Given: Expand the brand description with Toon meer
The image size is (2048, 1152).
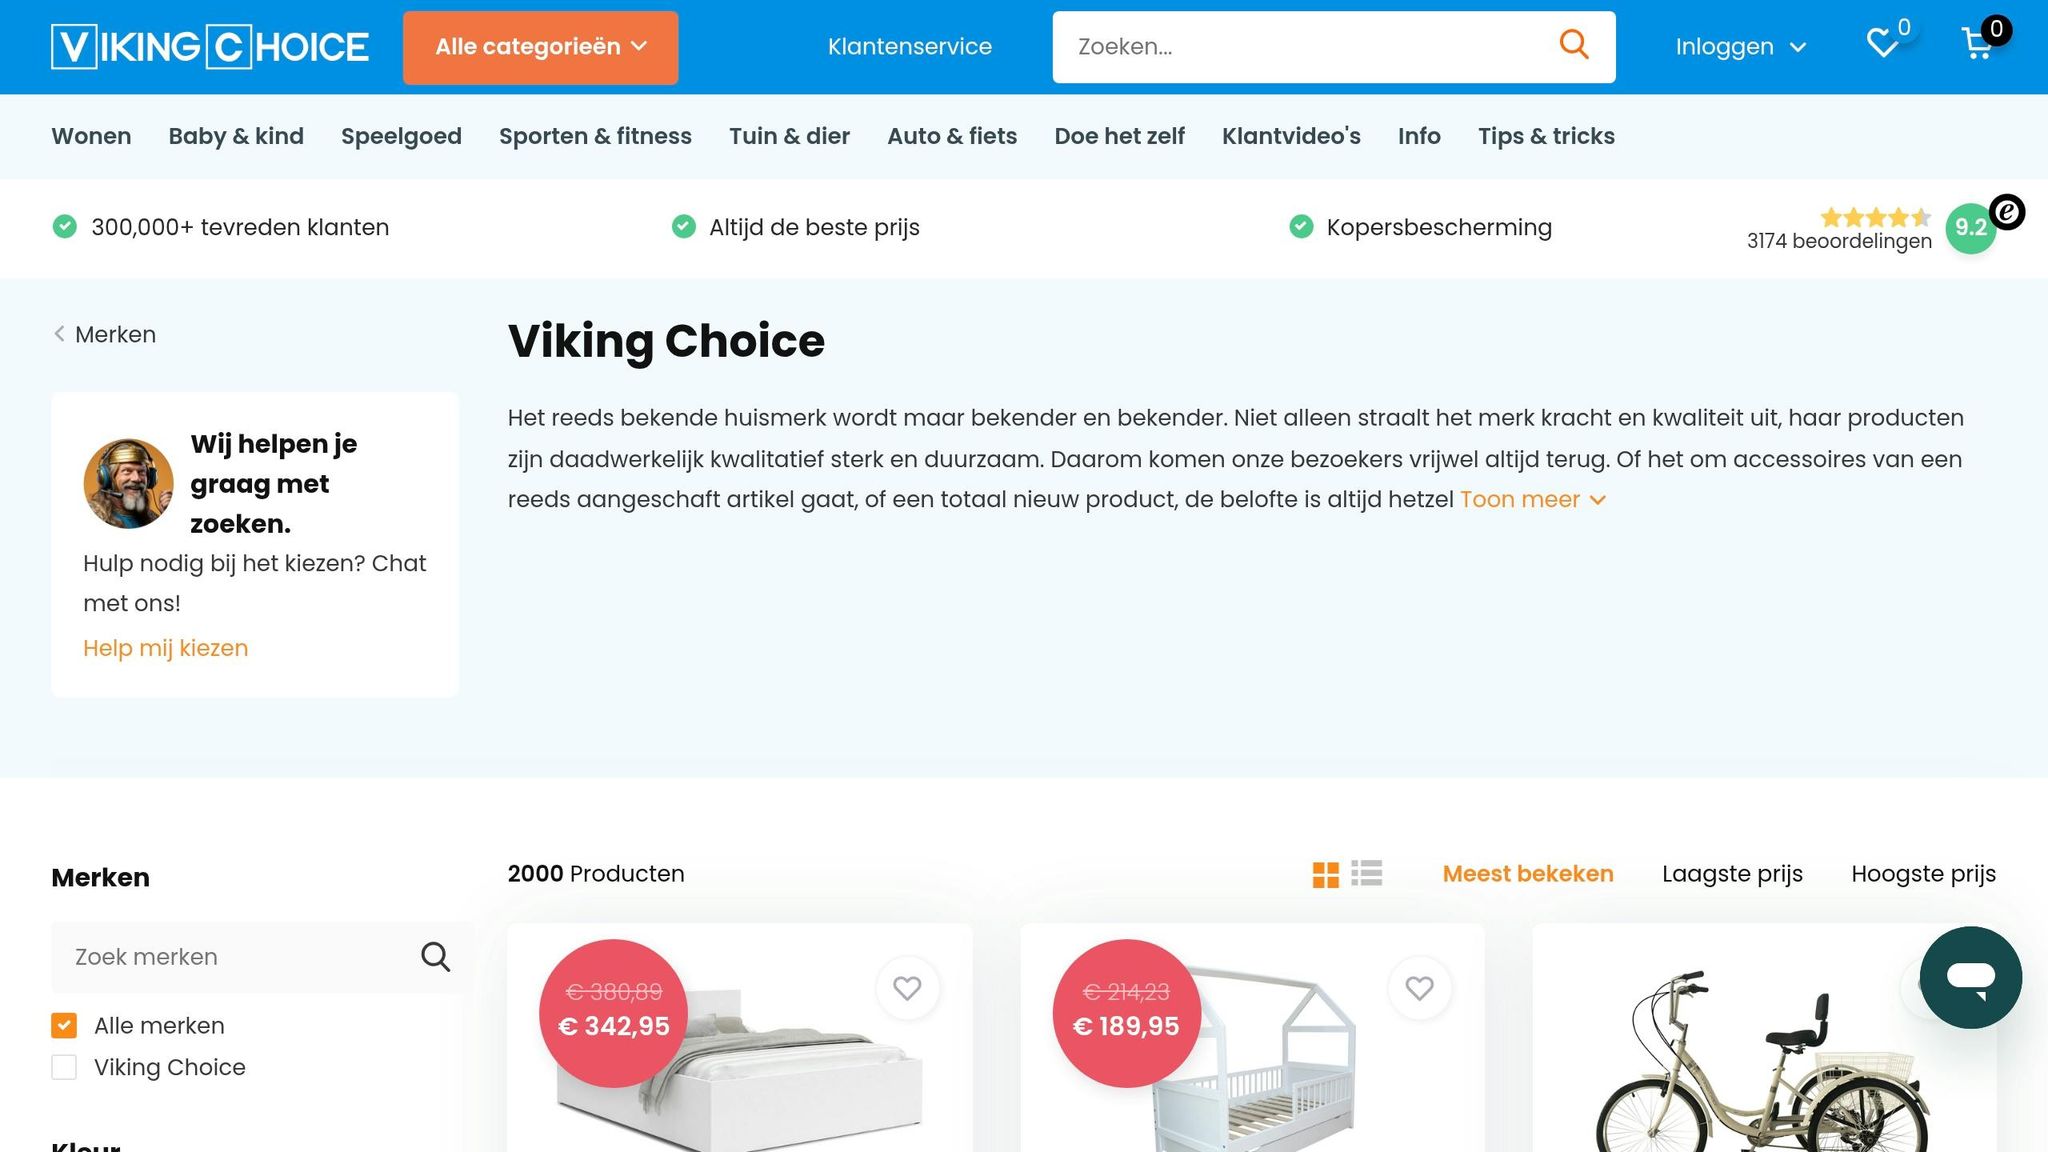Looking at the screenshot, I should tap(1519, 499).
